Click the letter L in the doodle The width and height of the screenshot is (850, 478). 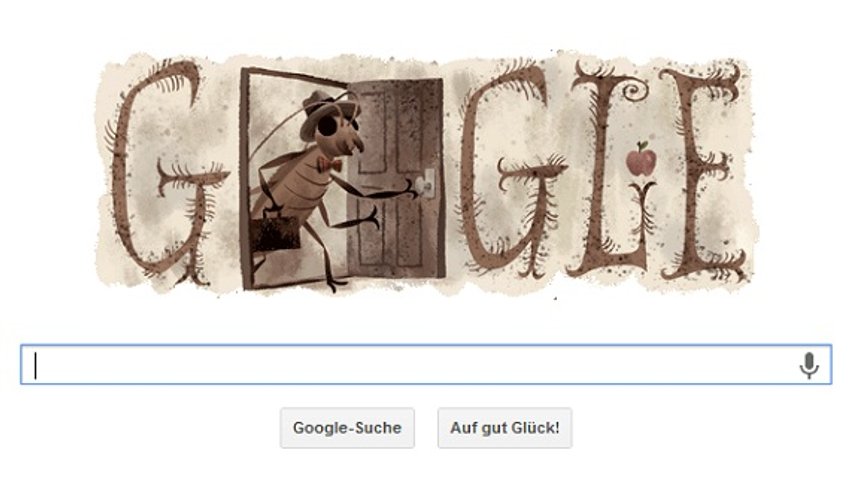pos(609,171)
